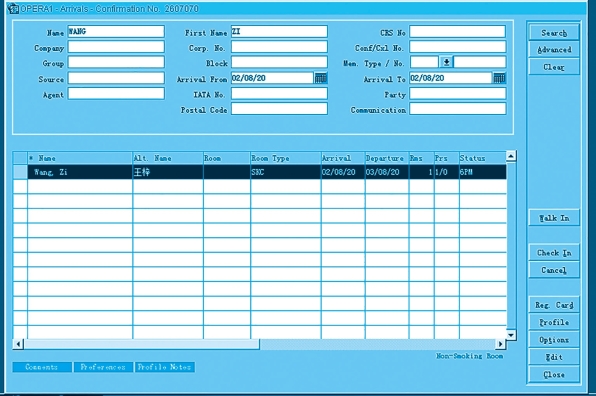Viewport: 596px width, 396px height.
Task: Open the Profile Notes tab
Action: 165,367
